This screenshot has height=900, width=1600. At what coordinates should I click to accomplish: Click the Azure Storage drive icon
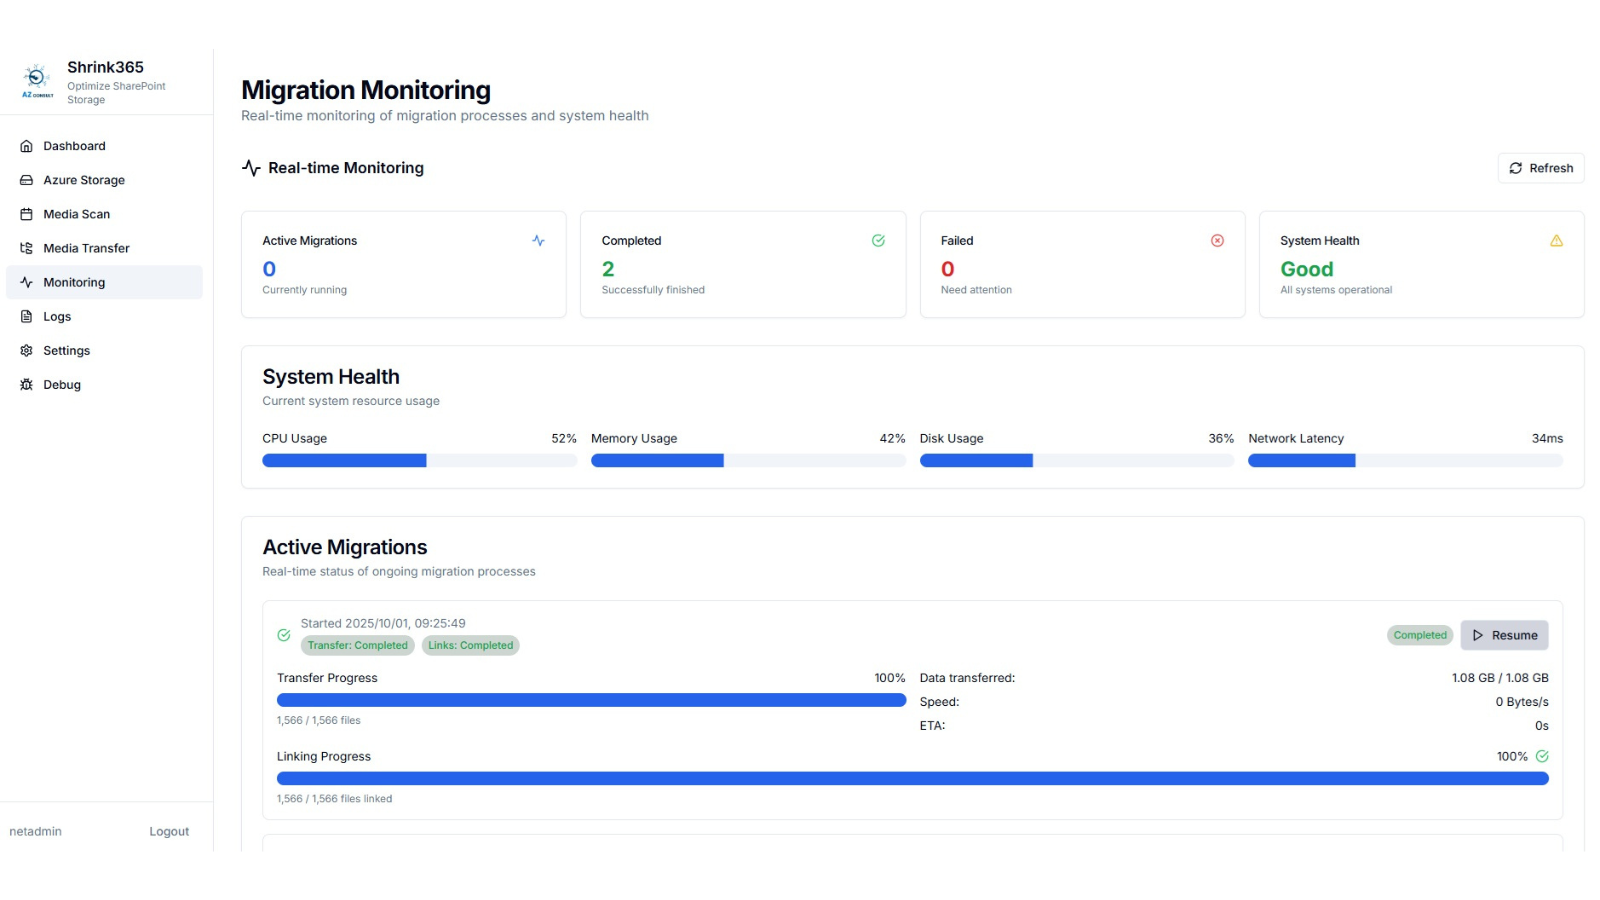(27, 180)
